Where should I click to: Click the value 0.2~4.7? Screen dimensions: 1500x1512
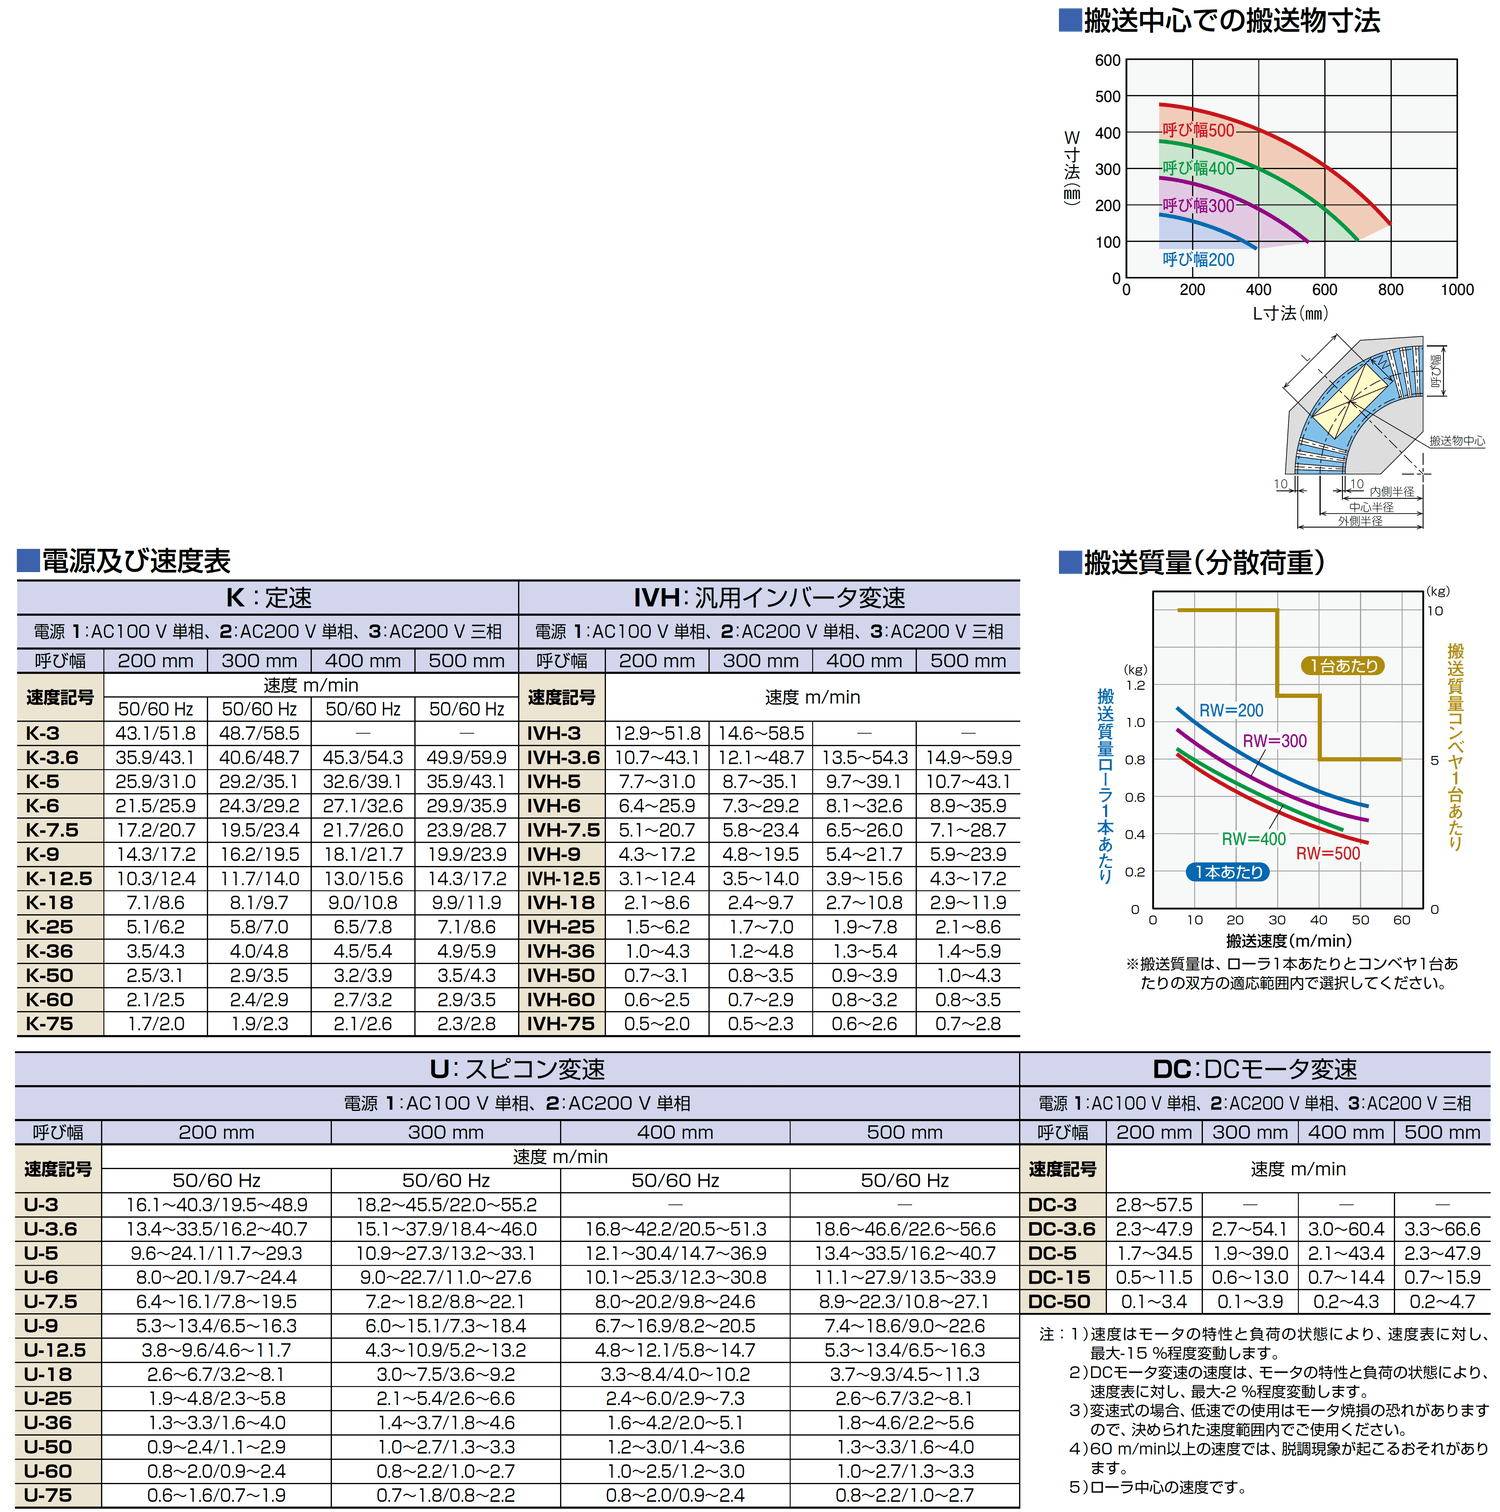1442,1302
